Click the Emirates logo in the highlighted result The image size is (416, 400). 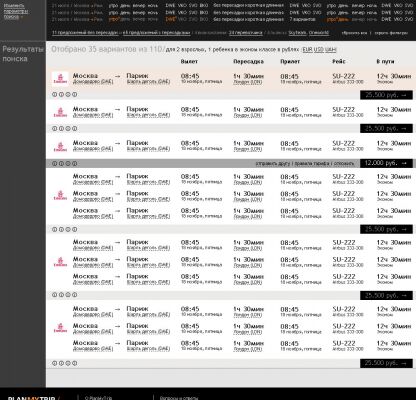pos(60,79)
